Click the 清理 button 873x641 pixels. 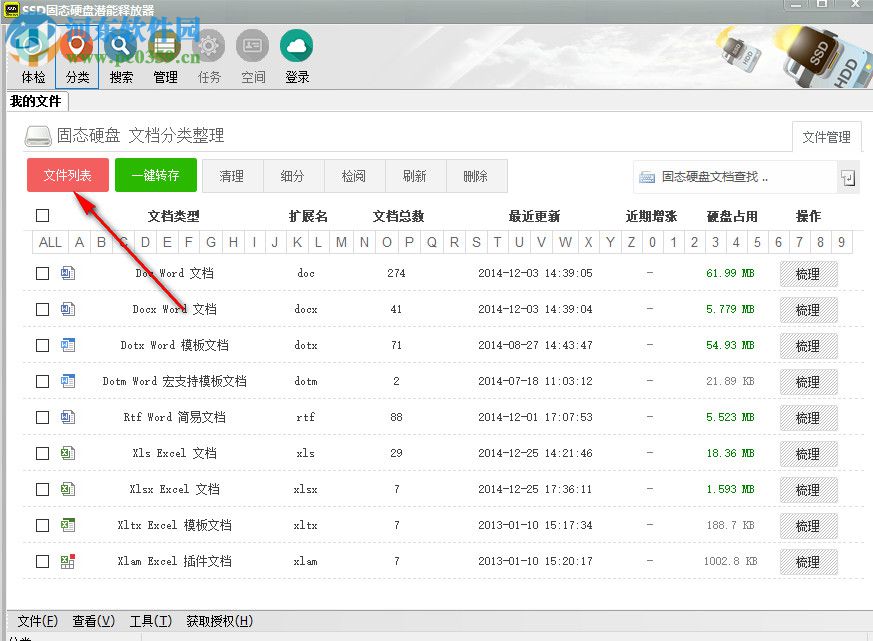coord(232,177)
